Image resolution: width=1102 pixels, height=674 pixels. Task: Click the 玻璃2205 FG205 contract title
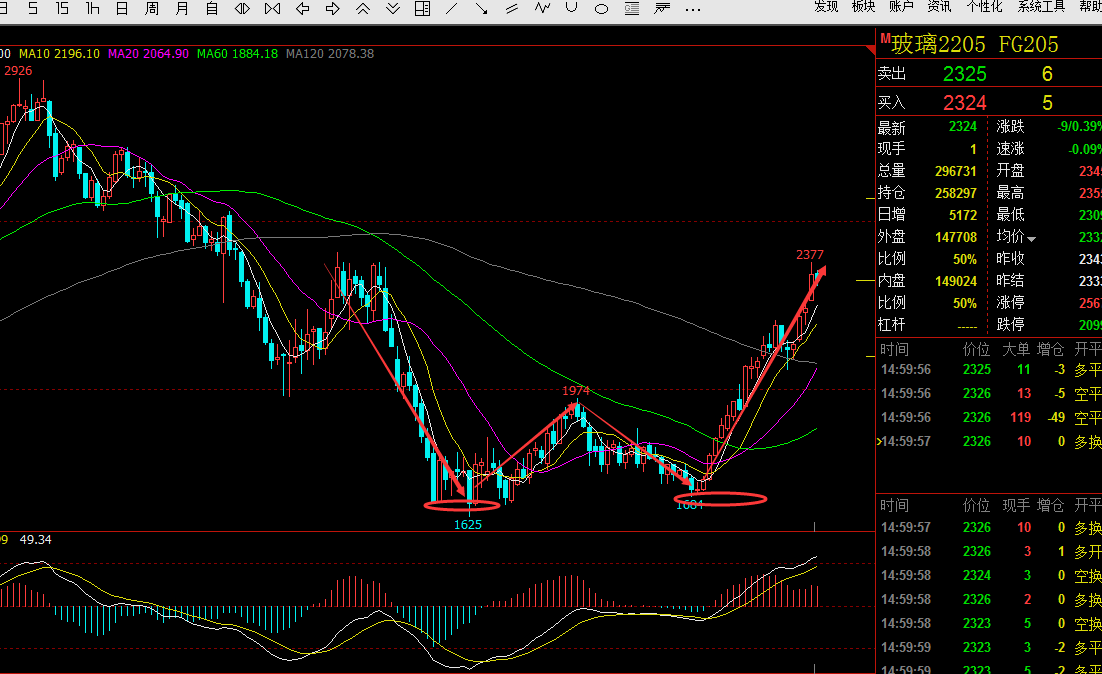(x=975, y=44)
